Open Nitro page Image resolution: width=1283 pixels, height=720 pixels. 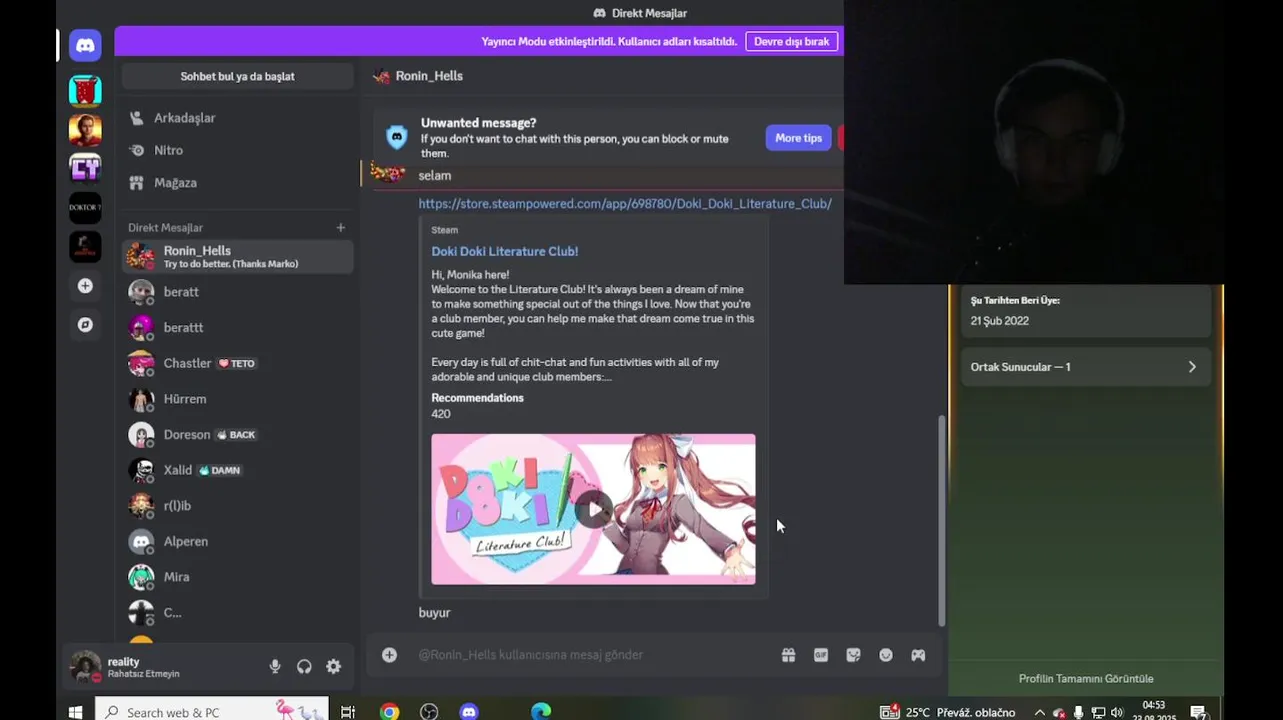(237, 150)
